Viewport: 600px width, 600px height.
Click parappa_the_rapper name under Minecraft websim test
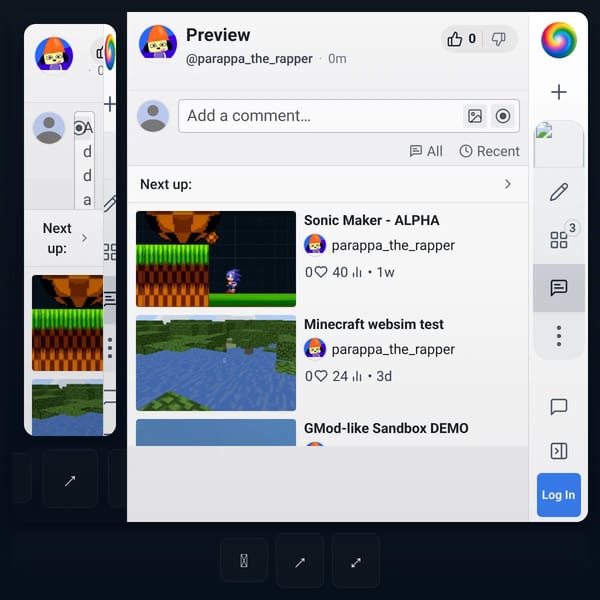tap(393, 349)
